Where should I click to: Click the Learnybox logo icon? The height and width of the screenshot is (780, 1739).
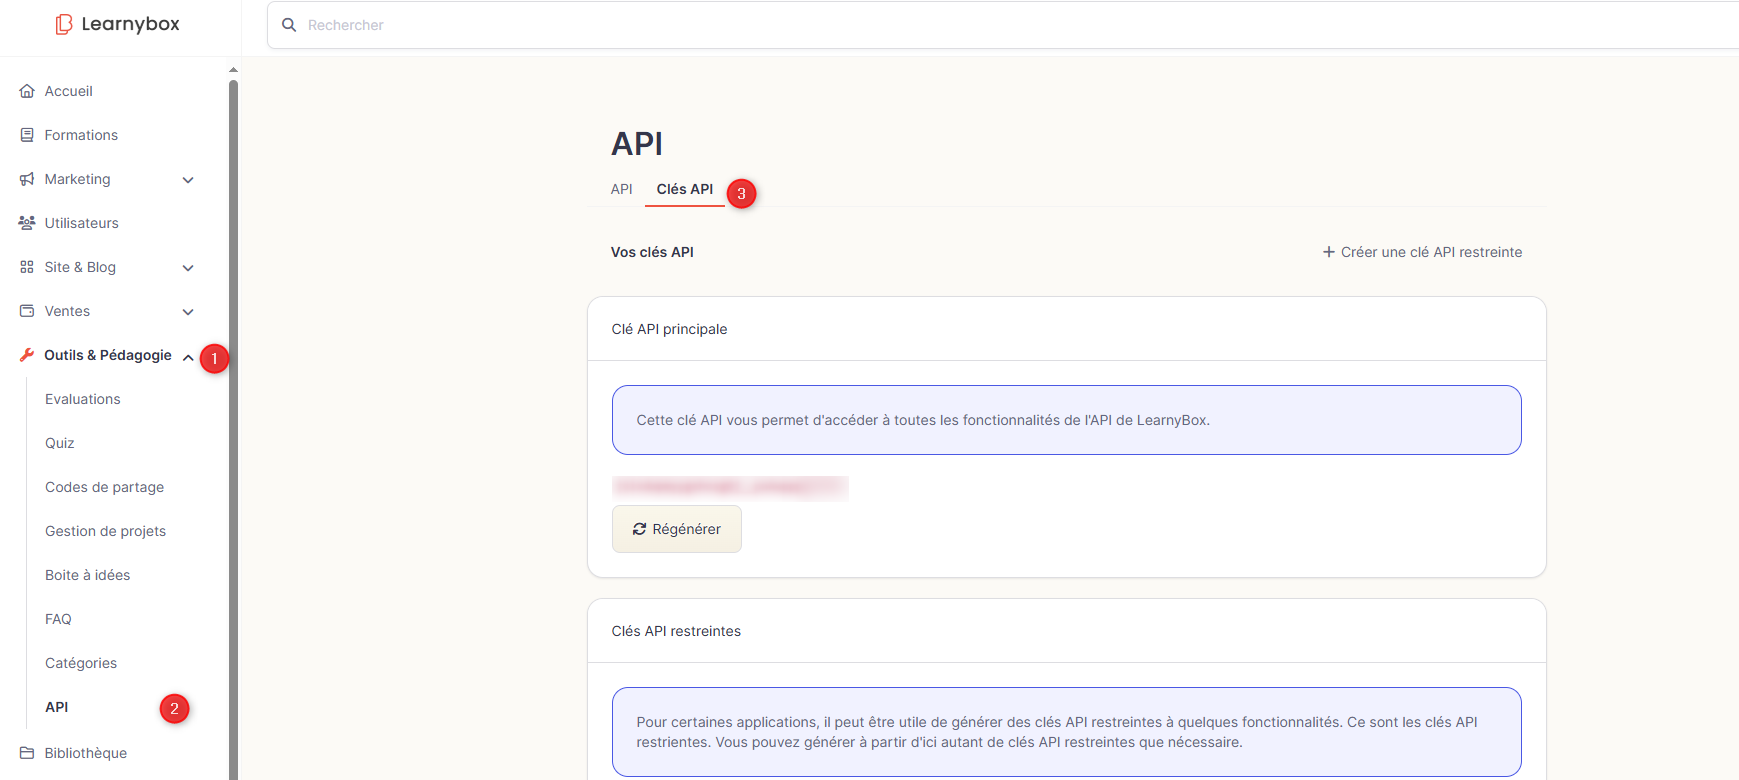(x=64, y=24)
